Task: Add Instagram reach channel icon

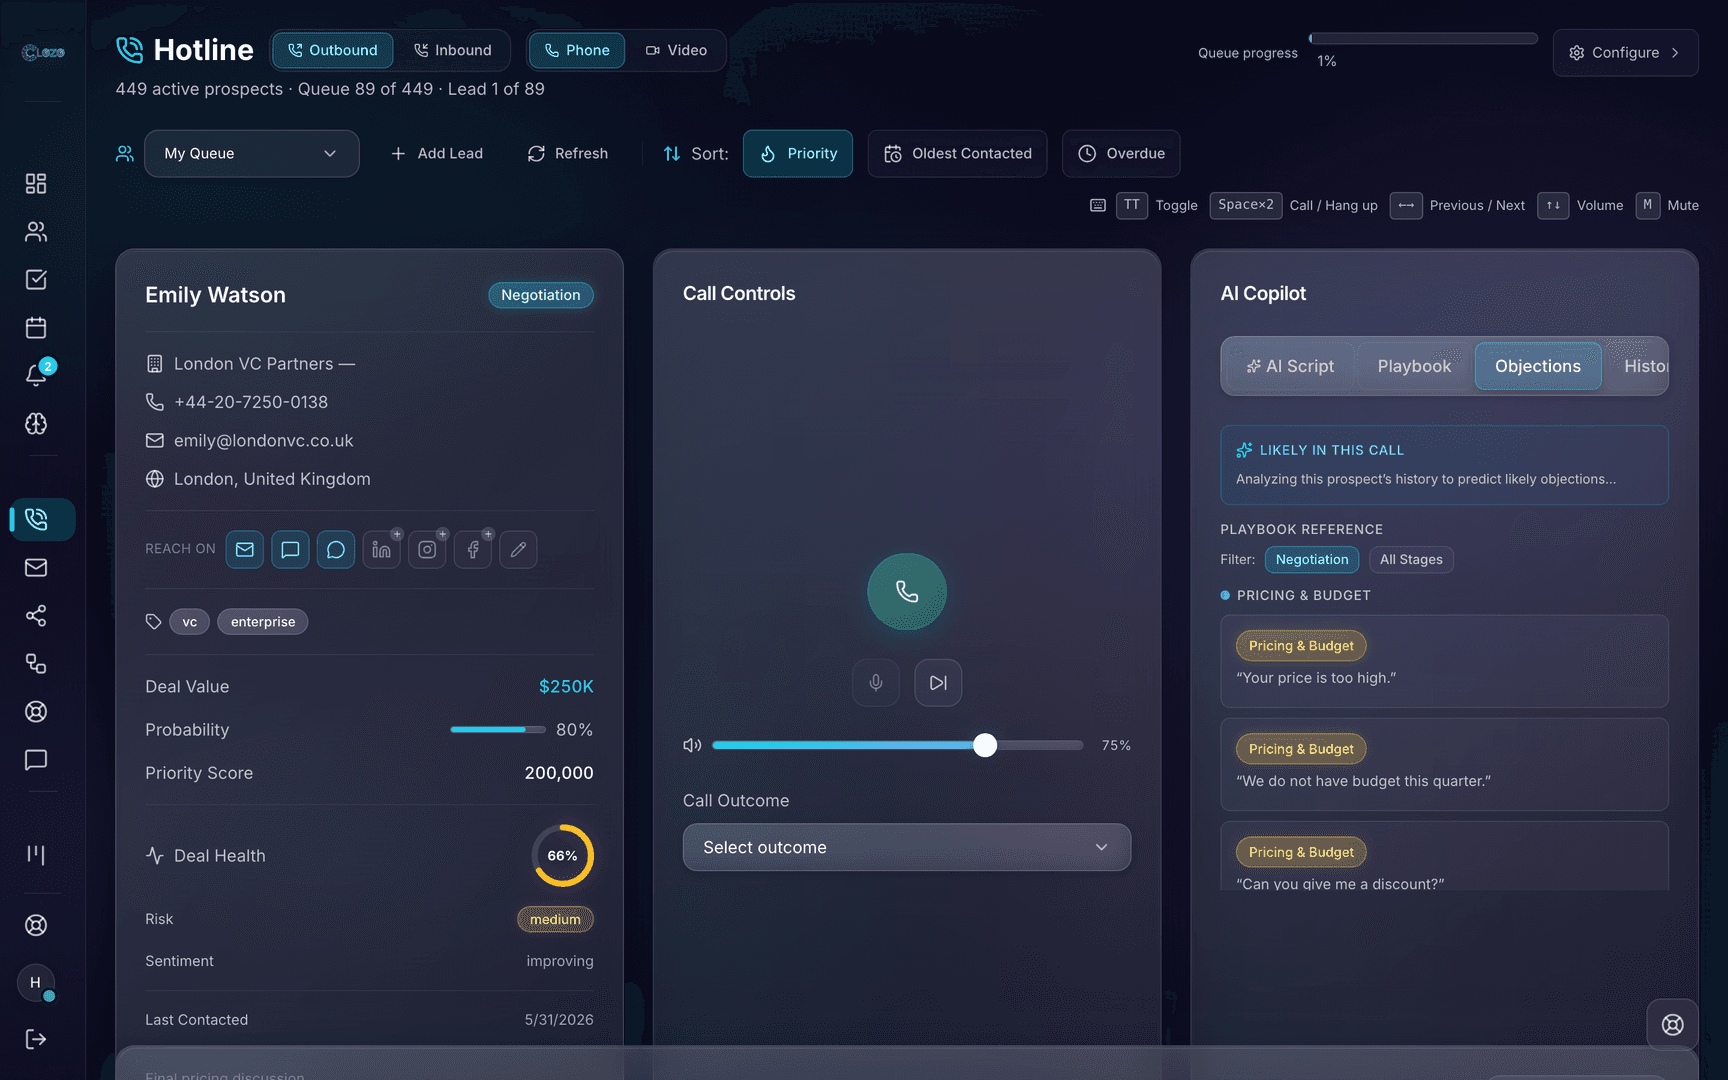Action: (x=427, y=549)
